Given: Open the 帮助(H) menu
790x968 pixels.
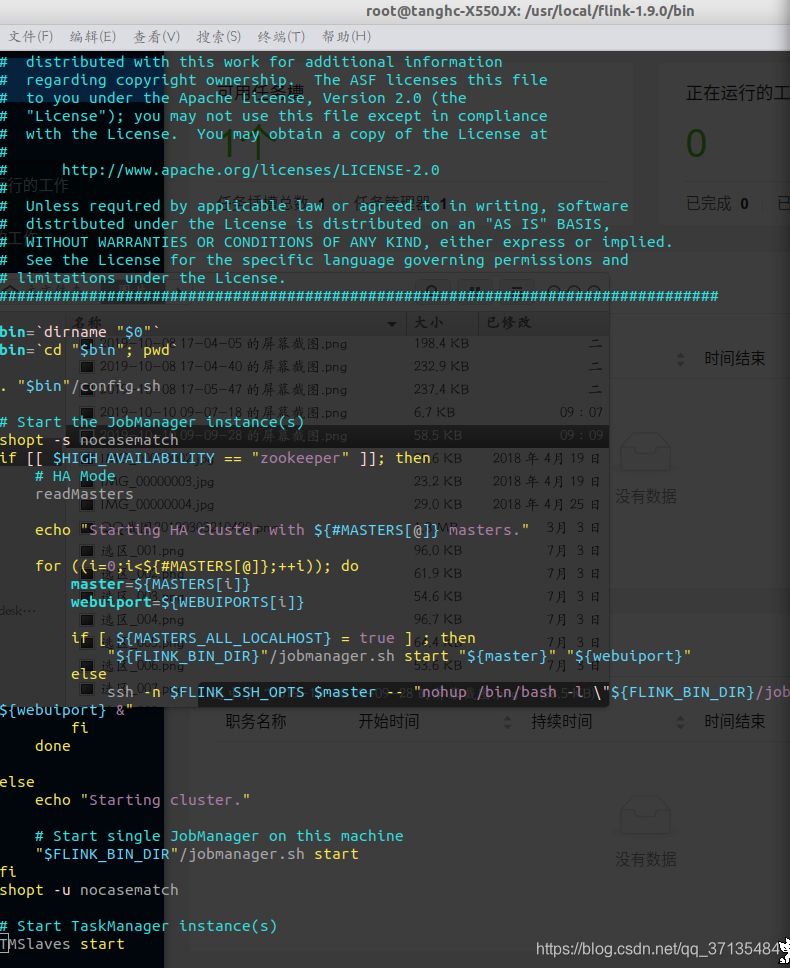Looking at the screenshot, I should coord(346,36).
